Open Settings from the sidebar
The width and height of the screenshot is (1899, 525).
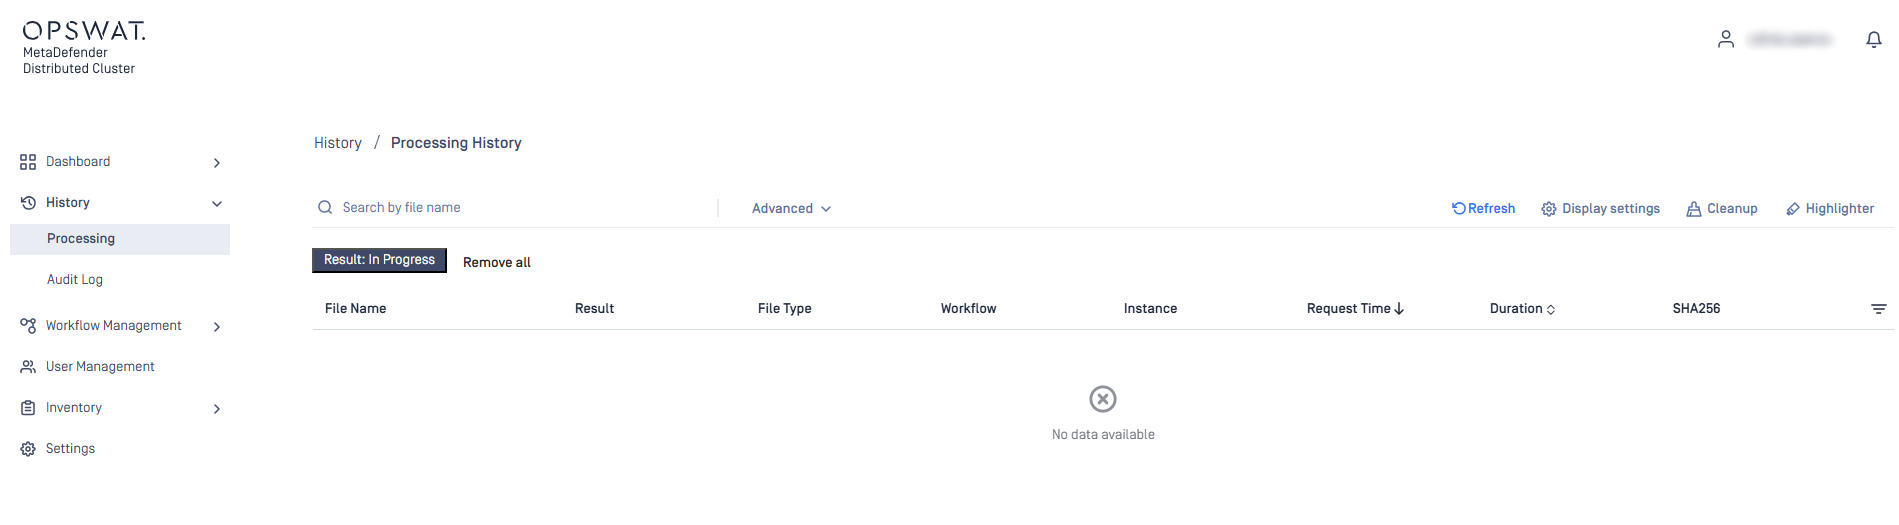70,449
